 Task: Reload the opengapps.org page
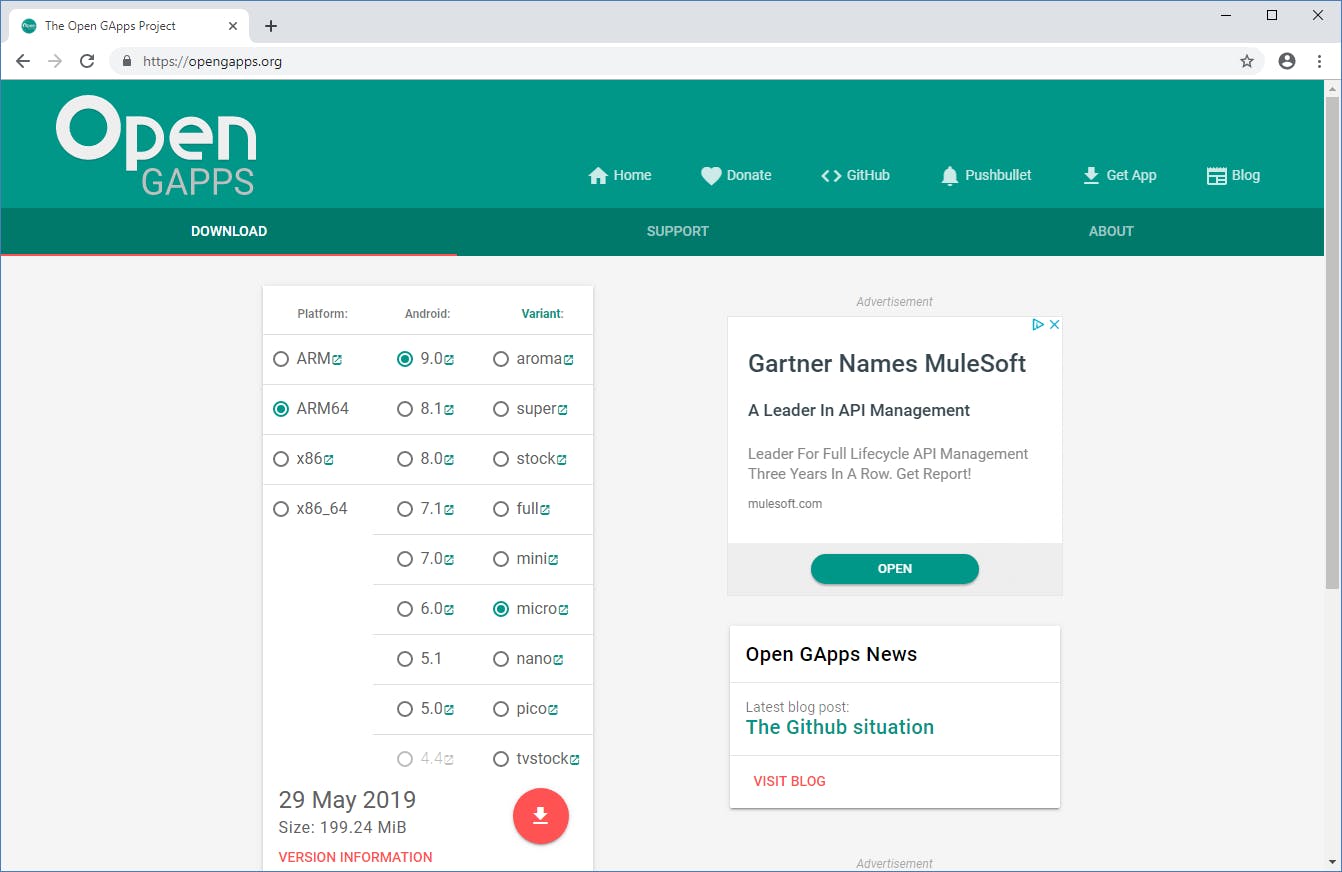pyautogui.click(x=87, y=61)
